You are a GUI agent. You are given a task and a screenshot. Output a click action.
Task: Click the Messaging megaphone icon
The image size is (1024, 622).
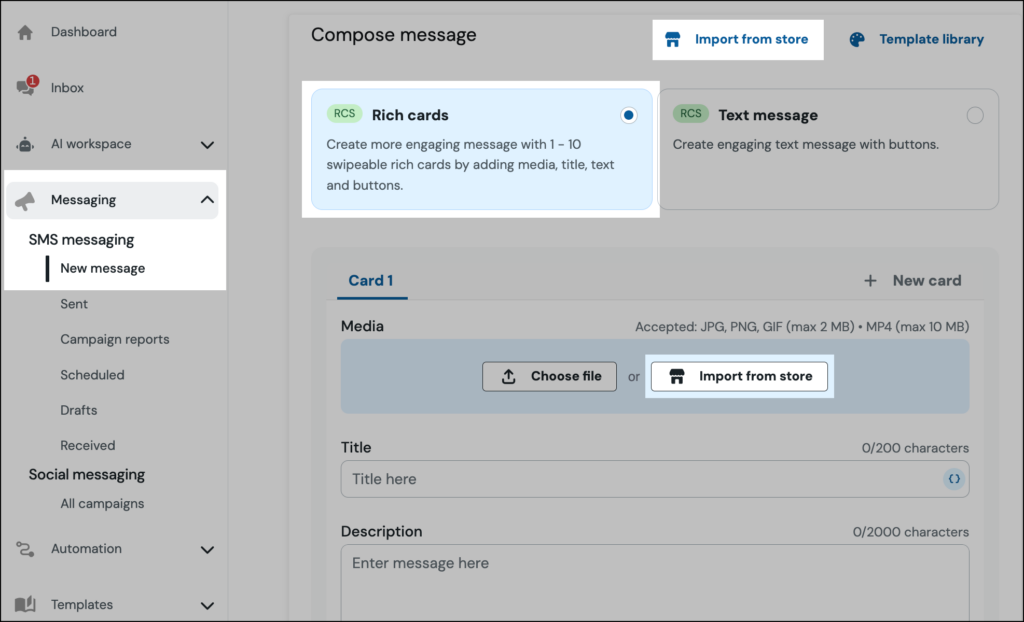[x=26, y=200]
